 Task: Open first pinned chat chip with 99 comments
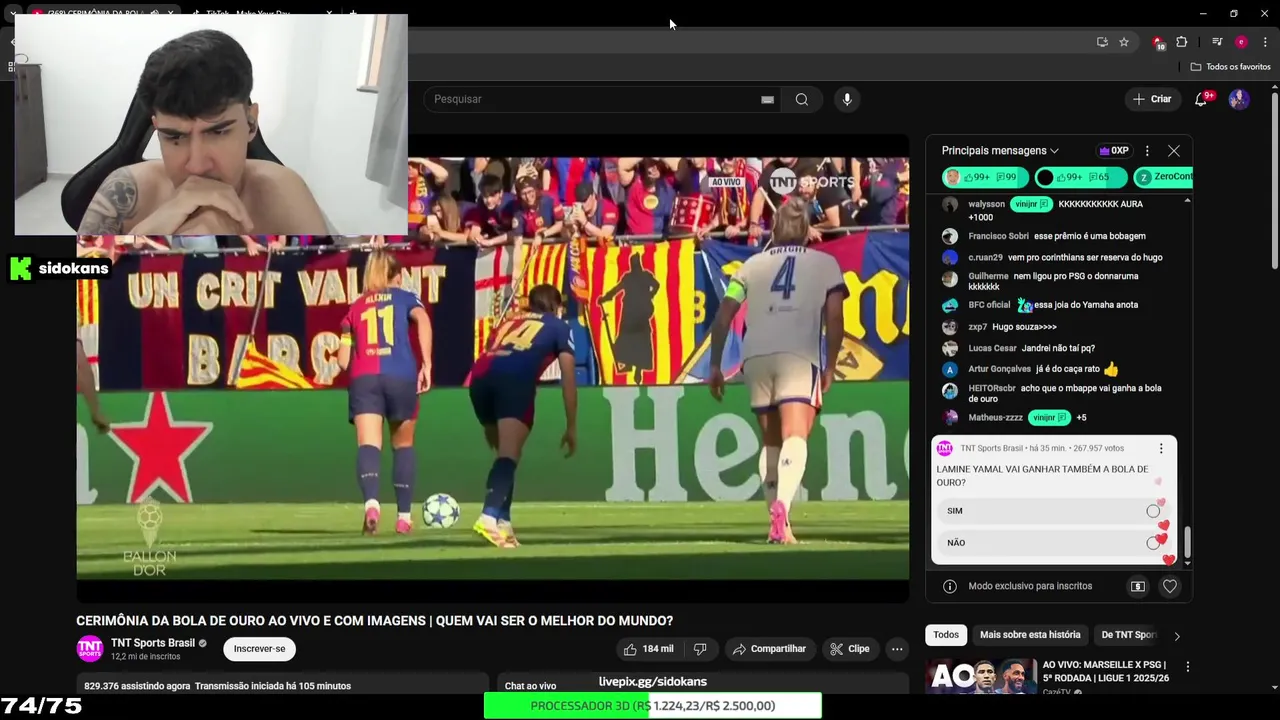(985, 177)
